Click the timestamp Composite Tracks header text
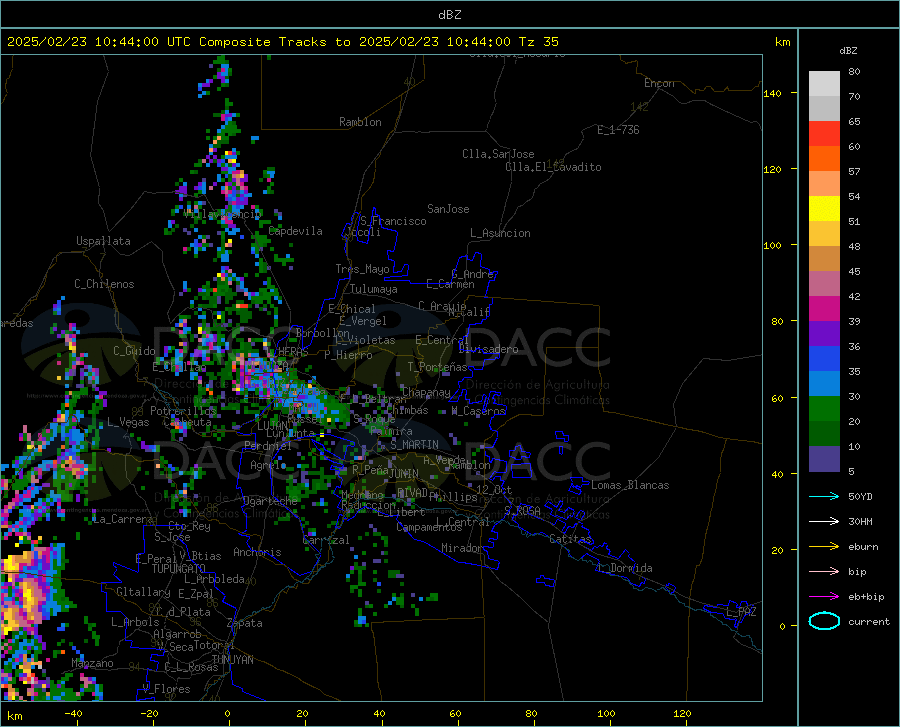The width and height of the screenshot is (900, 727). 282,42
